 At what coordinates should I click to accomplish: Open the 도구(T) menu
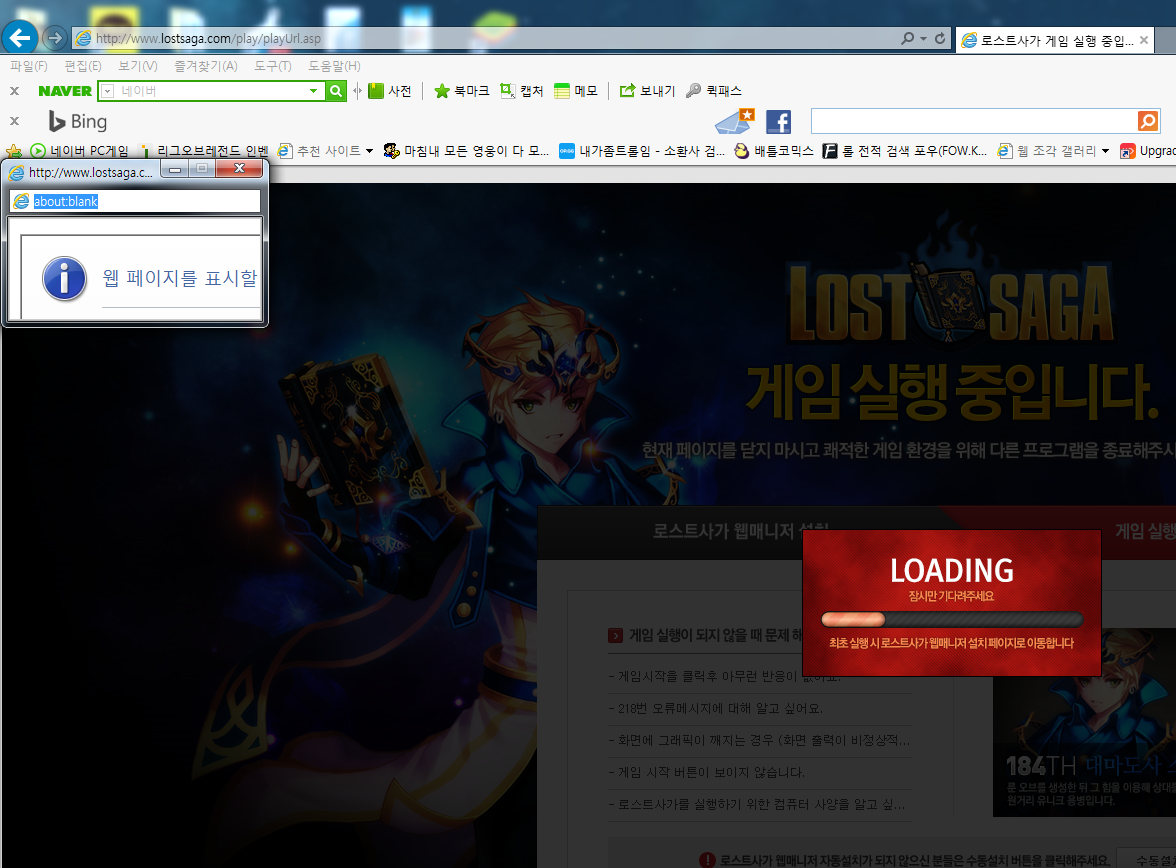272,66
